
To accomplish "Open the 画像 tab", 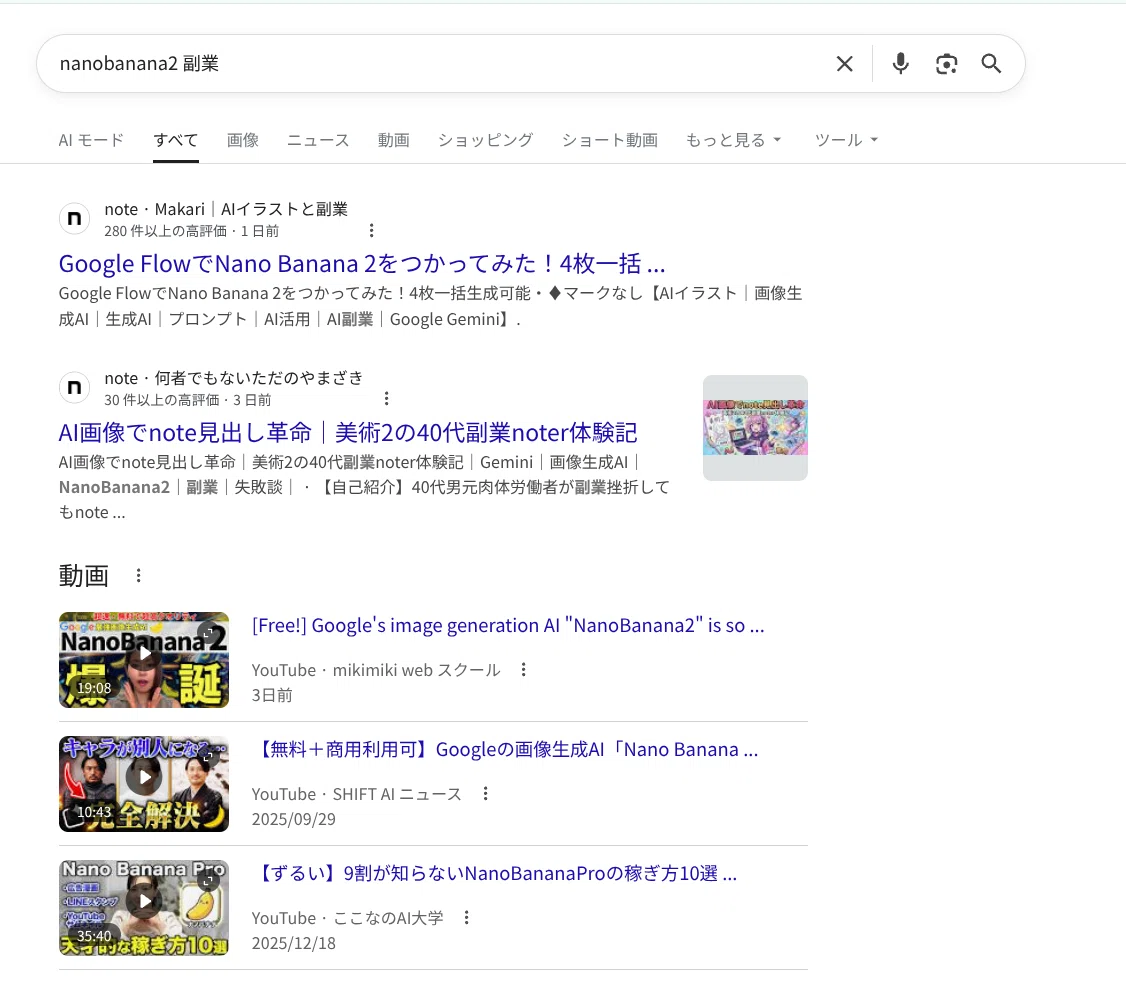I will (x=243, y=140).
